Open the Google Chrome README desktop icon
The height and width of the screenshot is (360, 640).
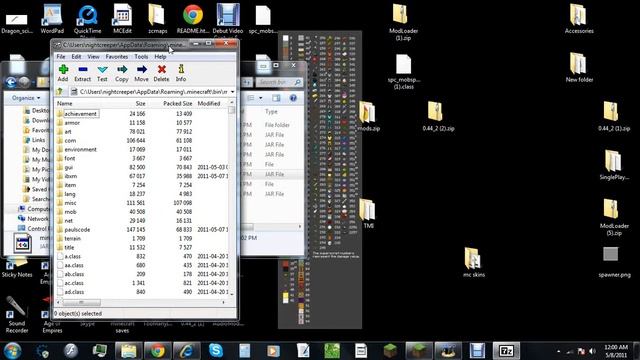pyautogui.click(x=193, y=19)
